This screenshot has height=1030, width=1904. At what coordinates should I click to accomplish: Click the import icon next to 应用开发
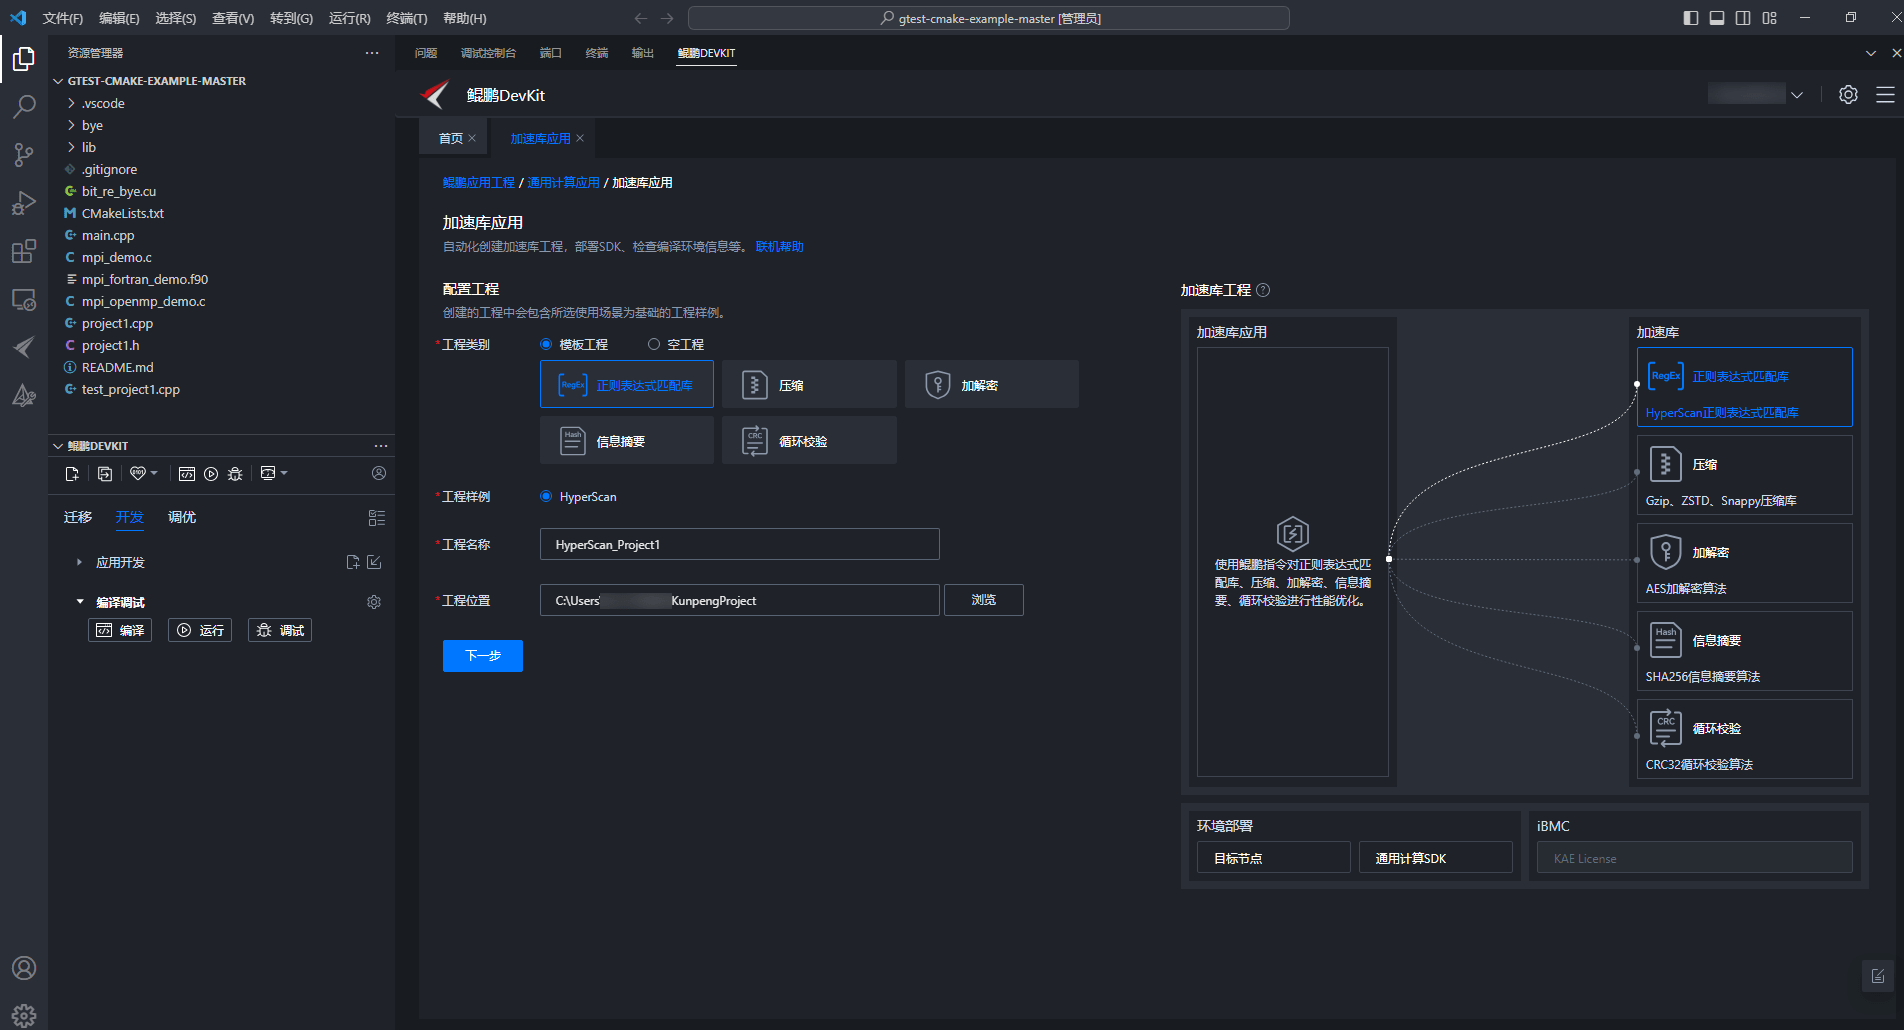click(x=374, y=562)
